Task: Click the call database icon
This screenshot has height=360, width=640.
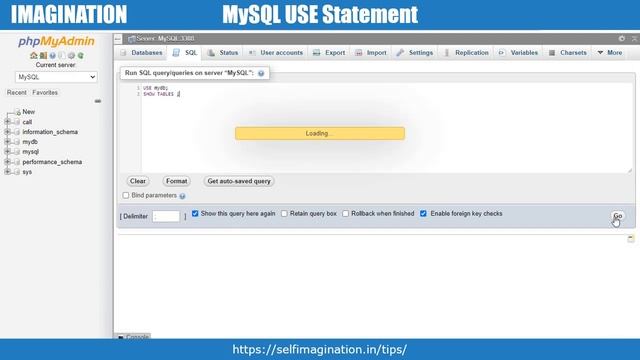Action: coord(17,122)
